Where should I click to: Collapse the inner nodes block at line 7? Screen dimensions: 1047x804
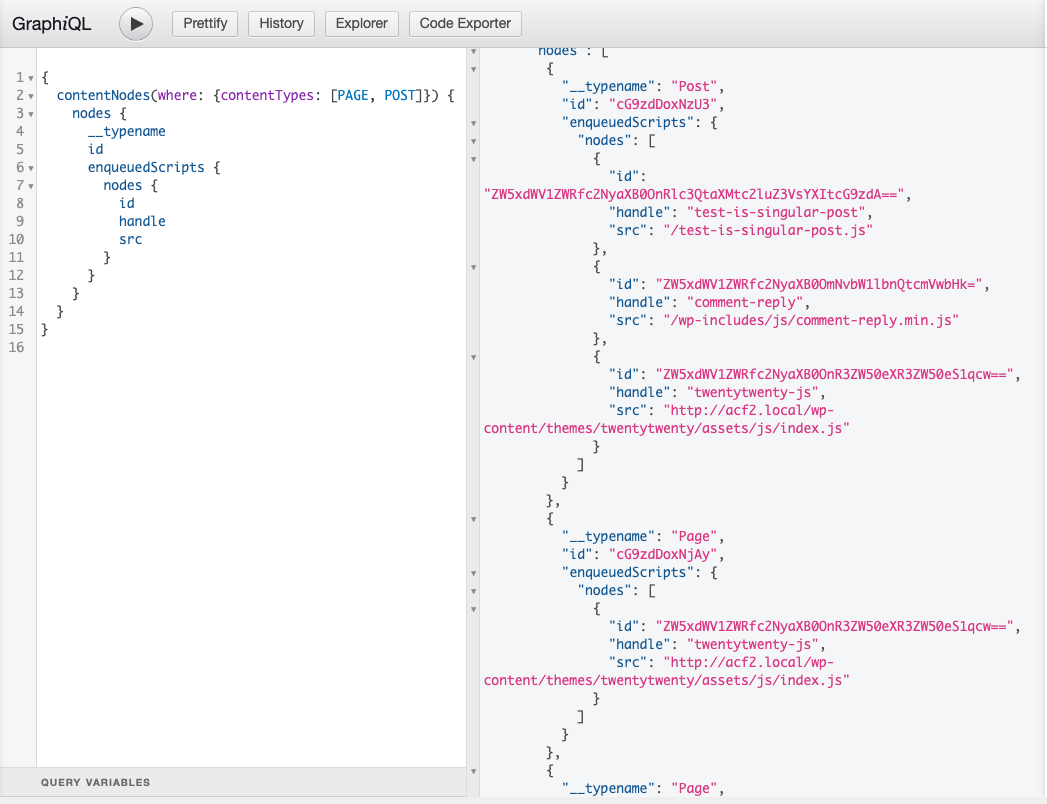[x=31, y=186]
